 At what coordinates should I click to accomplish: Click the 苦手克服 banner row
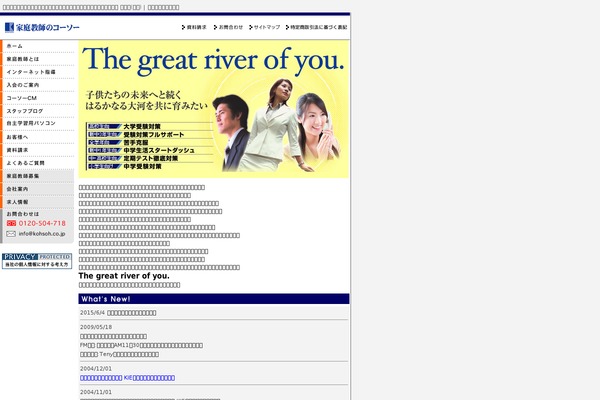tap(150, 142)
